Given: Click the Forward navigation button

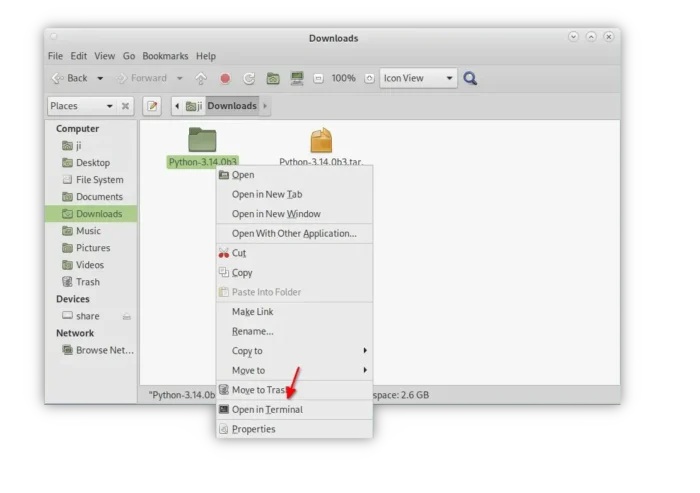Looking at the screenshot, I should point(142,79).
